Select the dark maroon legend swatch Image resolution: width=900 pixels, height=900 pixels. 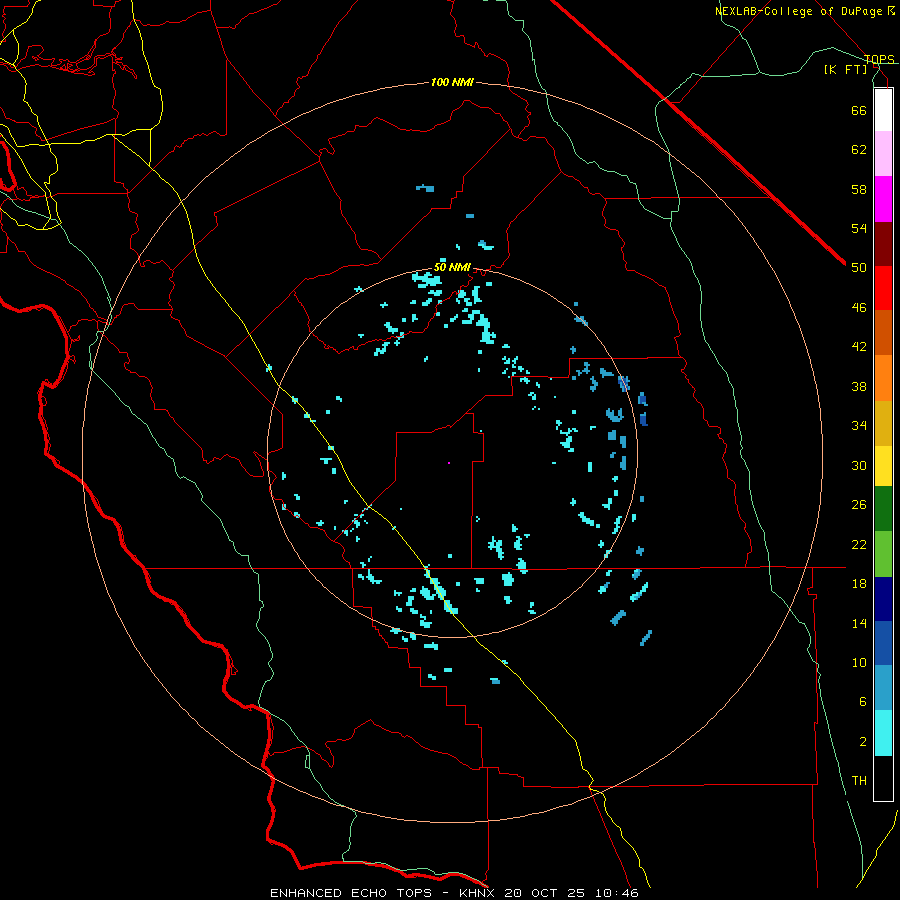click(883, 244)
